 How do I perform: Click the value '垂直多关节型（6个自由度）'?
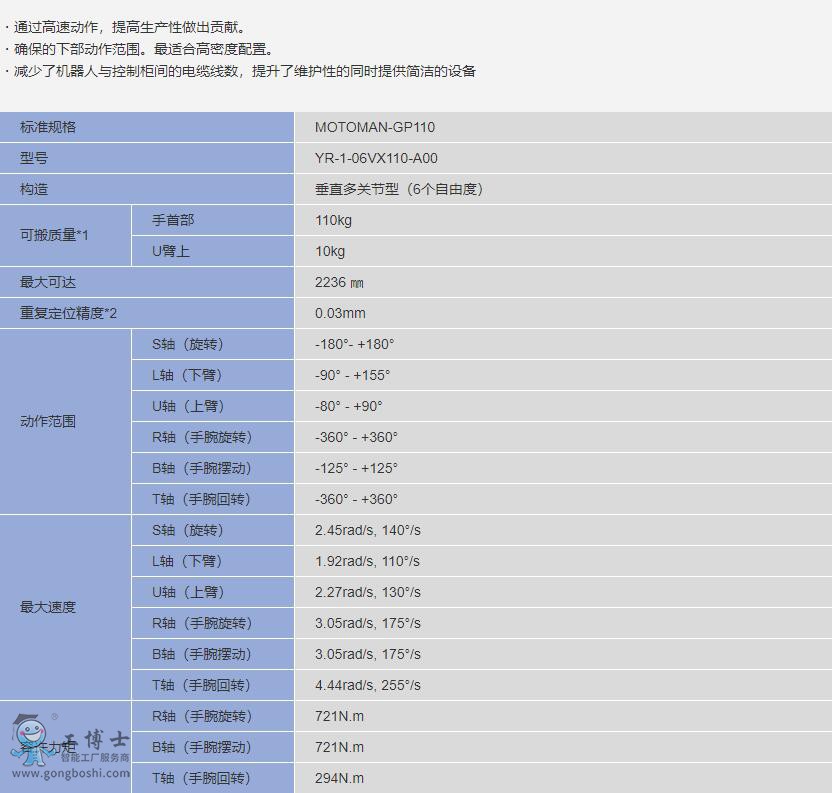tap(399, 189)
